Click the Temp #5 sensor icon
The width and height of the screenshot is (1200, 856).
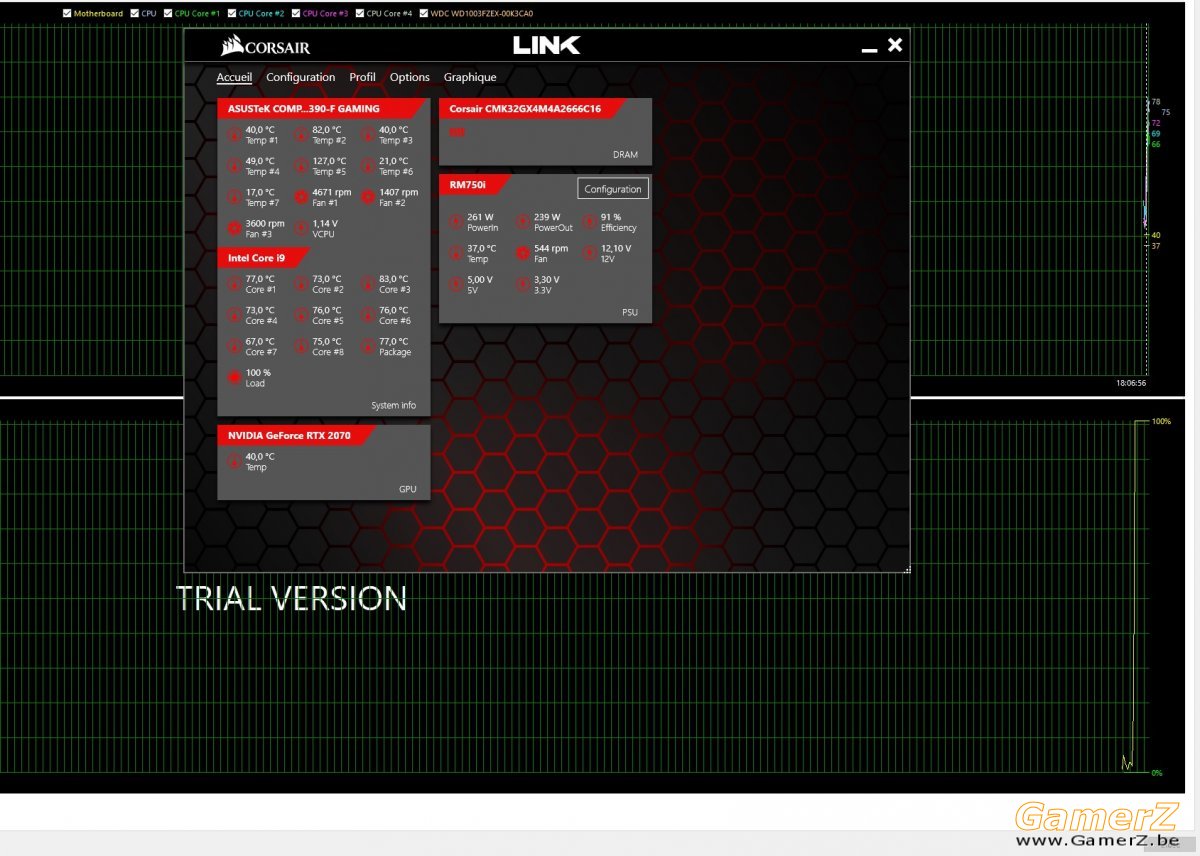click(302, 166)
